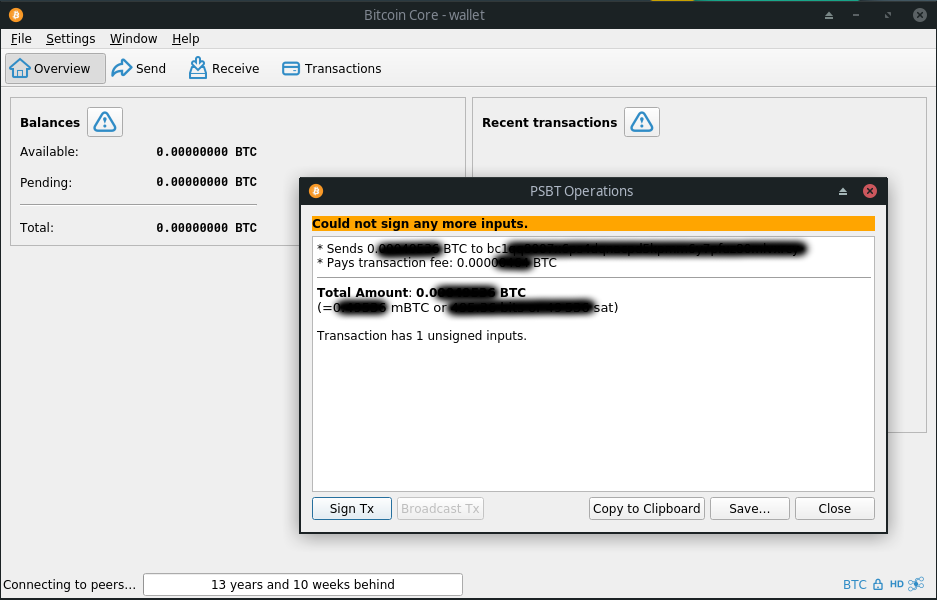
Task: Click the 'Connecting to peers...' status text
Action: click(x=70, y=584)
